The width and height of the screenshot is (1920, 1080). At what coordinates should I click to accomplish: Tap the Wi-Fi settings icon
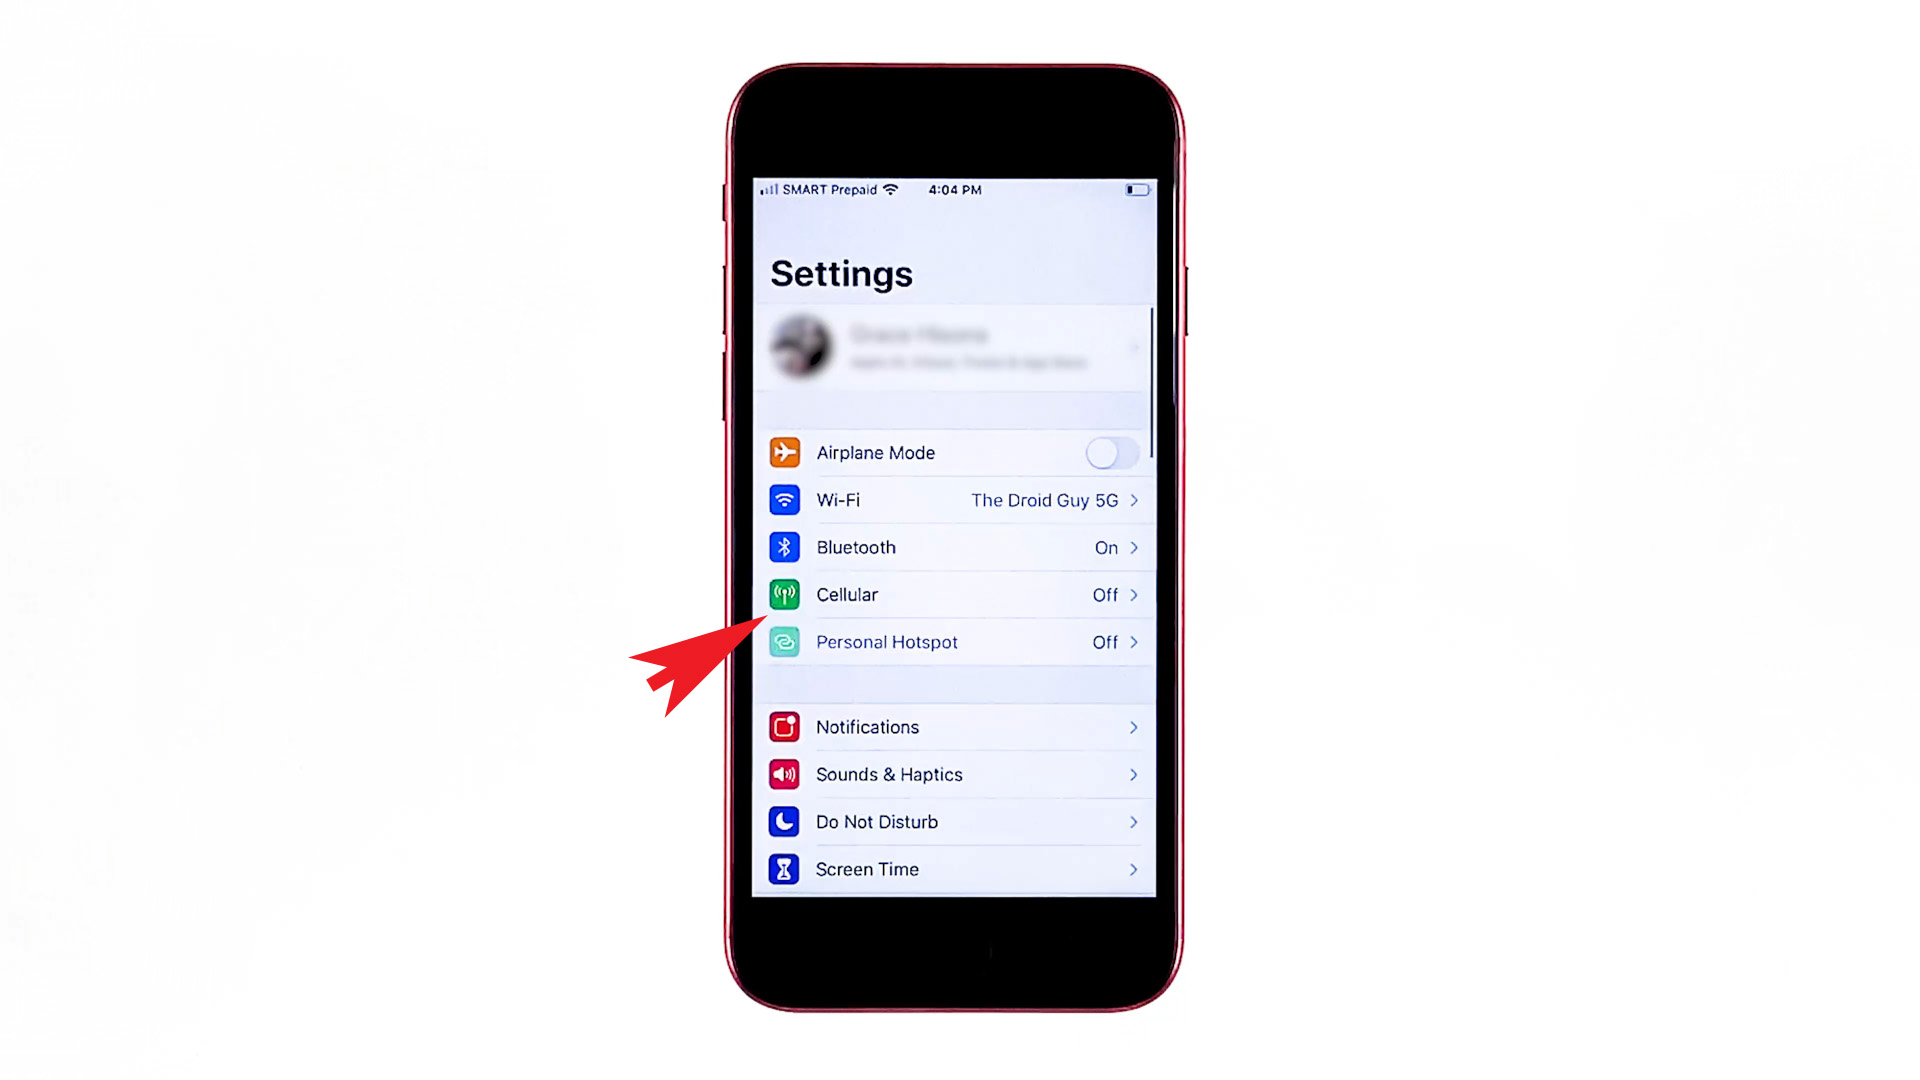click(786, 498)
